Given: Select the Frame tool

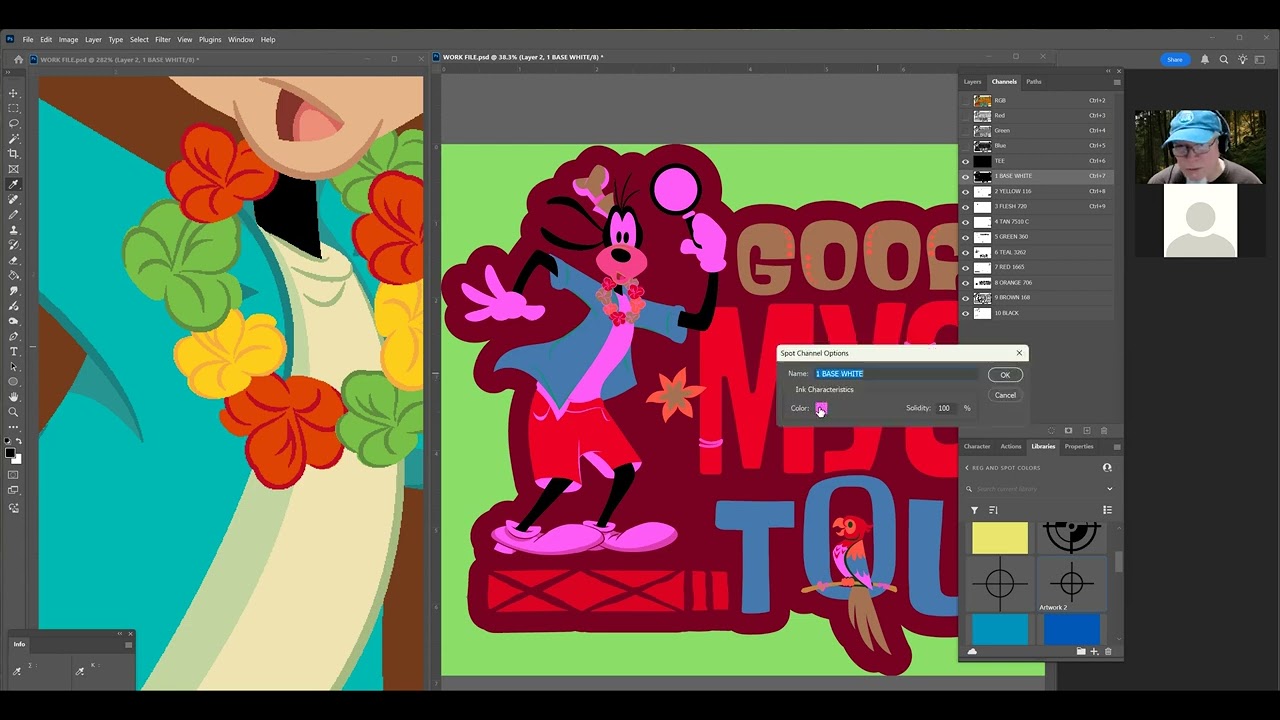Looking at the screenshot, I should (13, 169).
